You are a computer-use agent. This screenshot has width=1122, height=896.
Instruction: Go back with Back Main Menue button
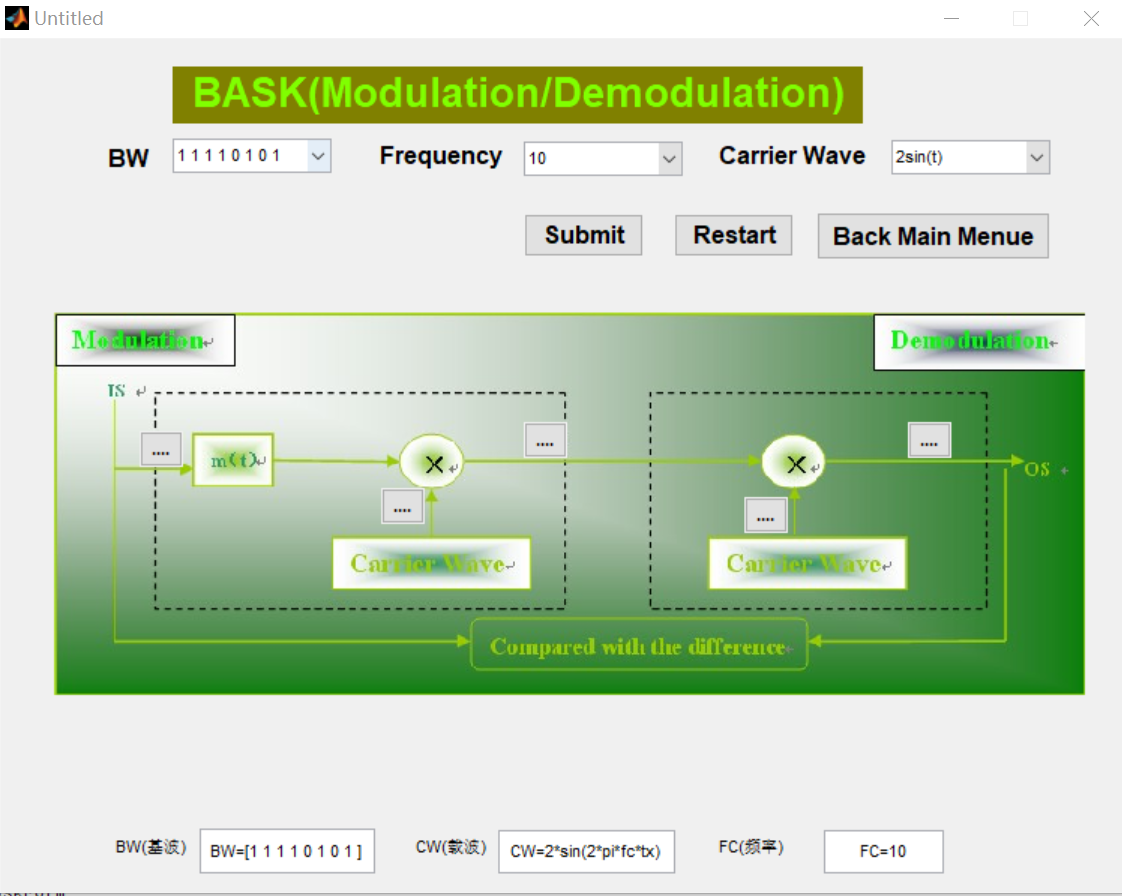[933, 236]
